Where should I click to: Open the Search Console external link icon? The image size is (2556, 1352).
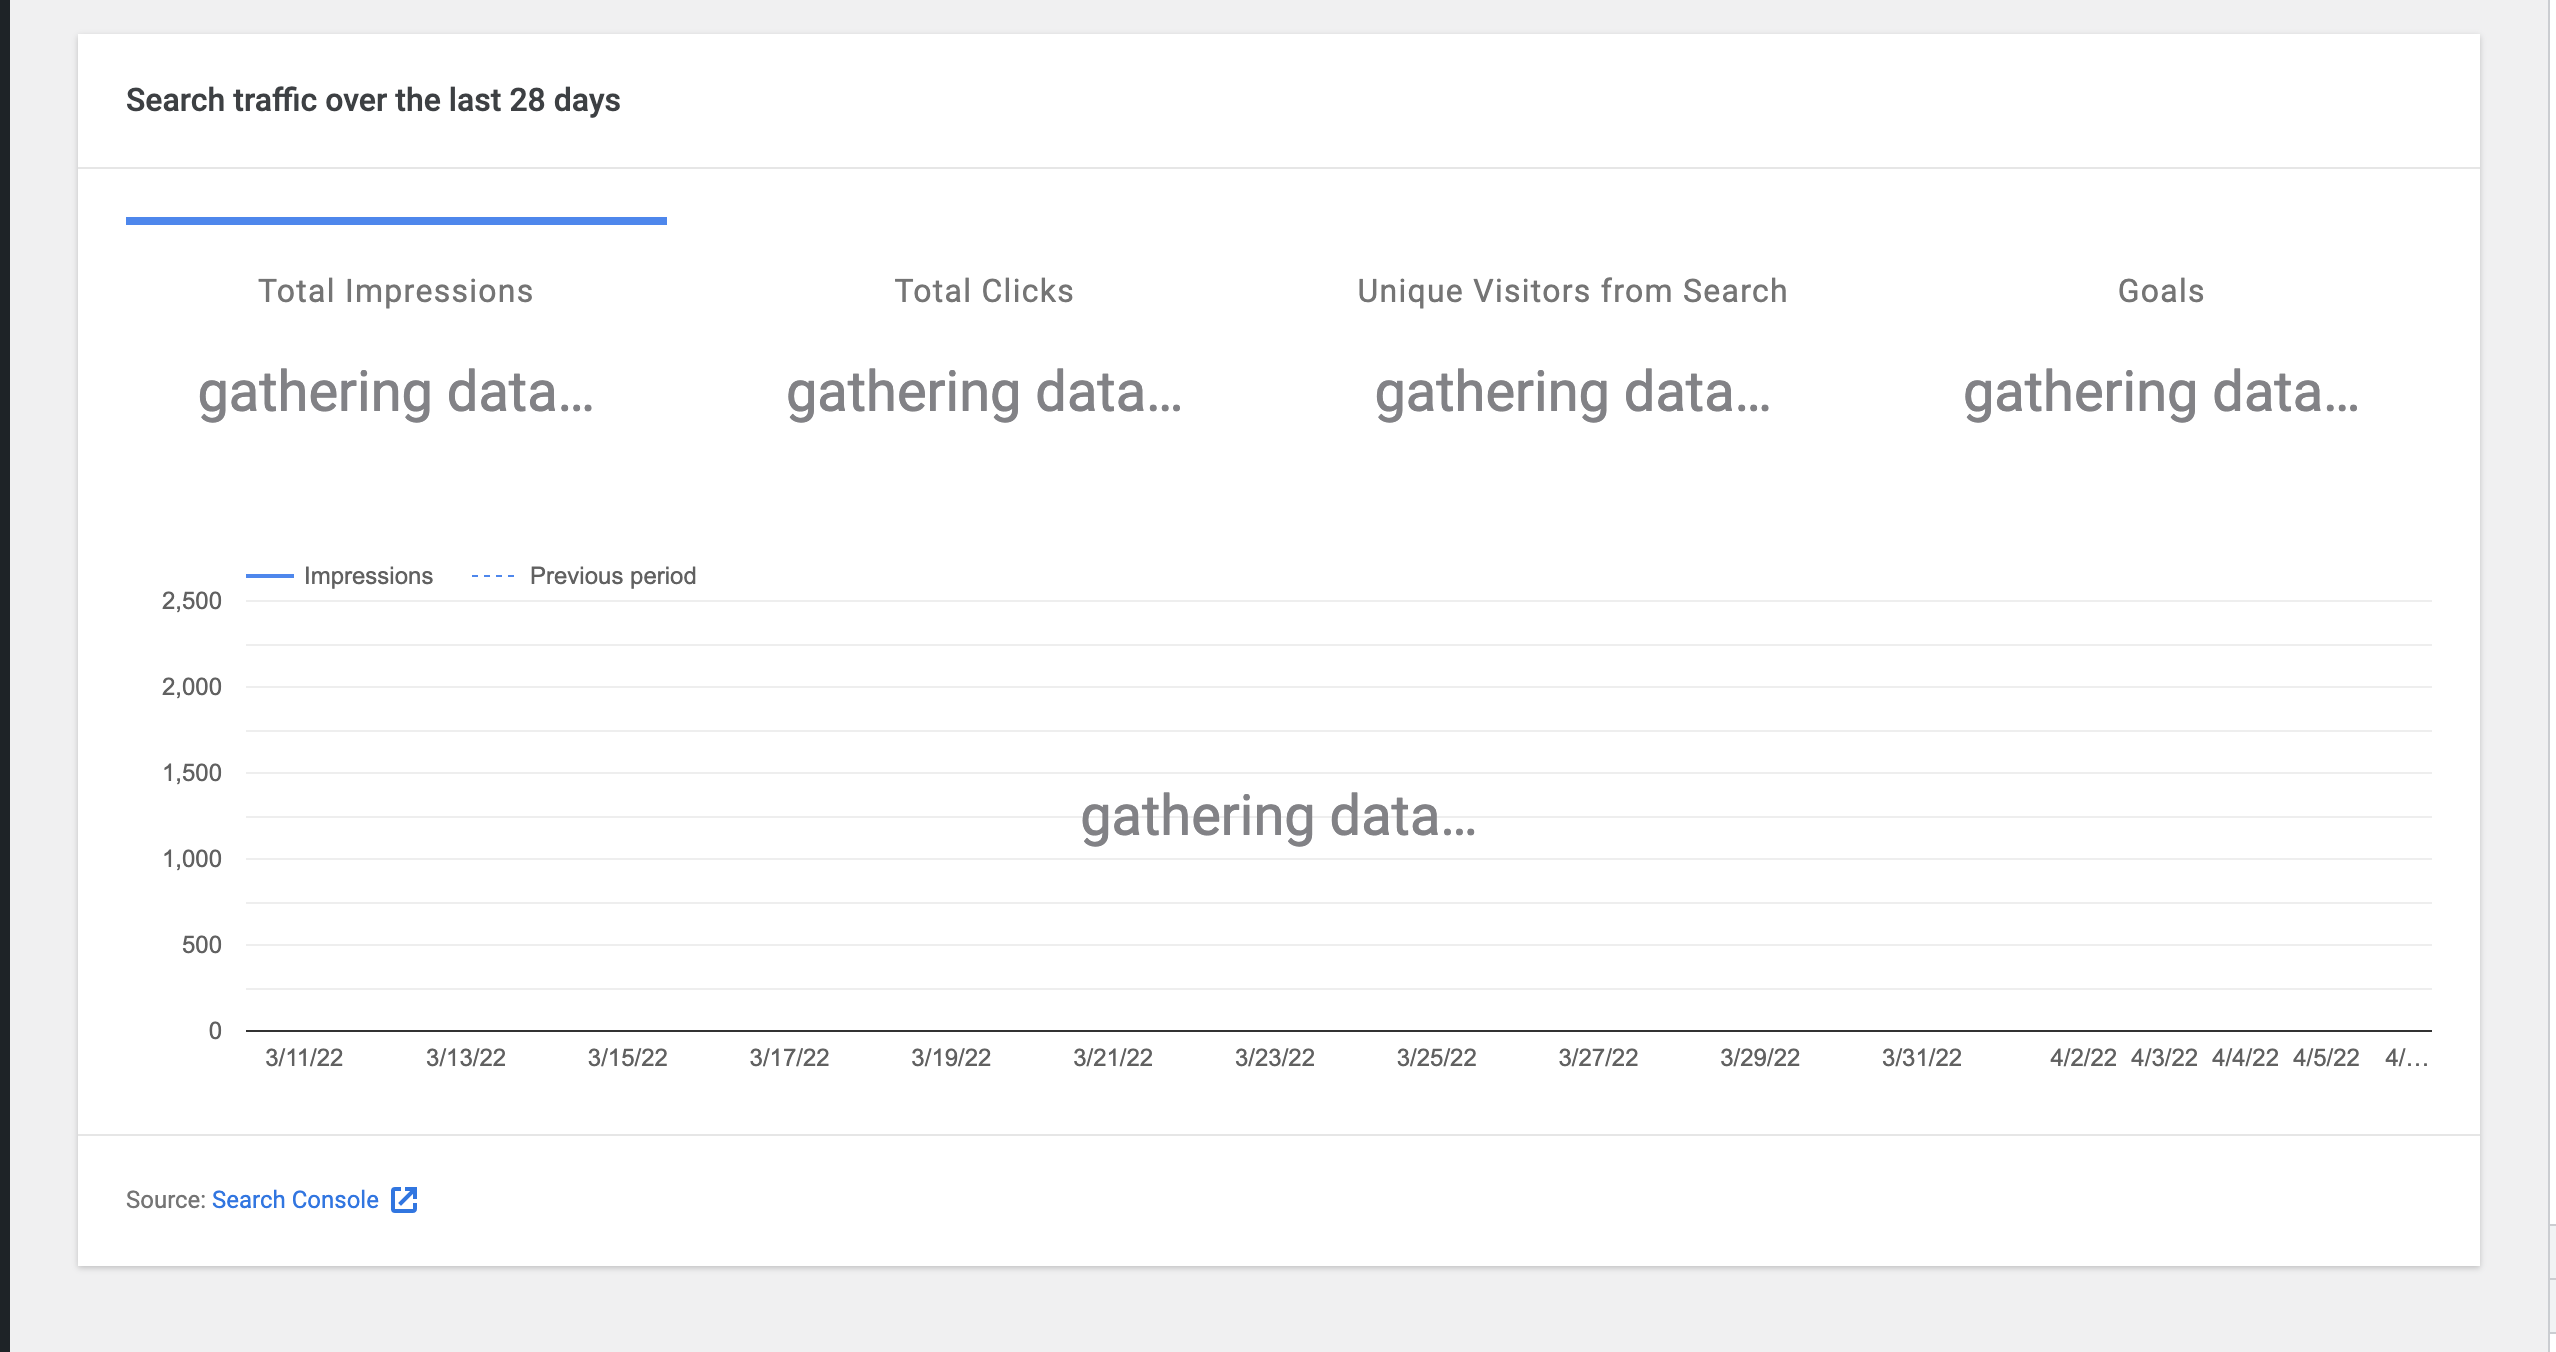pyautogui.click(x=404, y=1200)
